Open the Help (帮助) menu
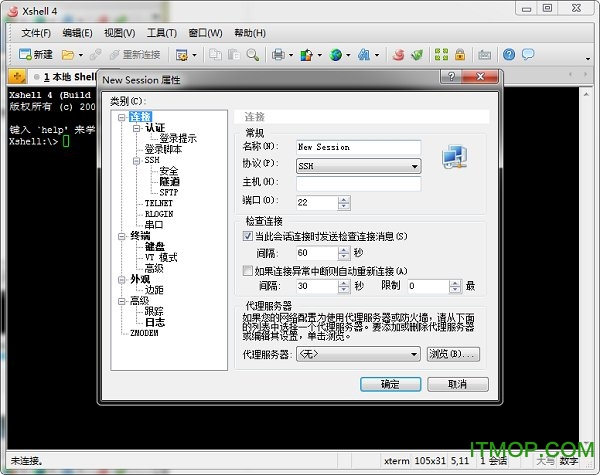Image resolution: width=600 pixels, height=475 pixels. 250,33
